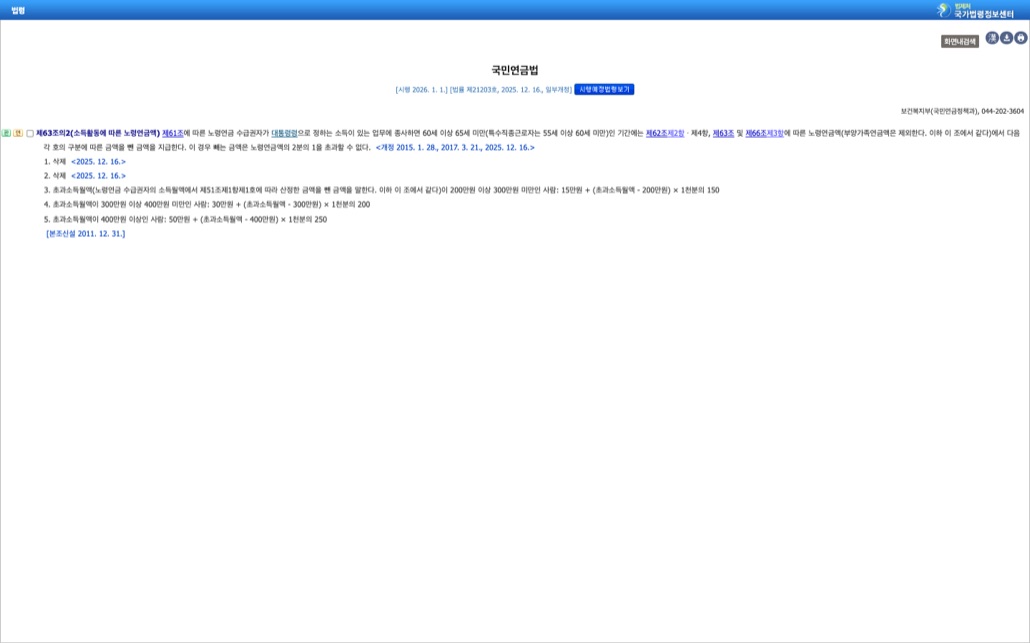Viewport: 1030px width, 643px height.
Task: Click the green 판 precedent icon beside 제63조의2
Action: [7, 133]
